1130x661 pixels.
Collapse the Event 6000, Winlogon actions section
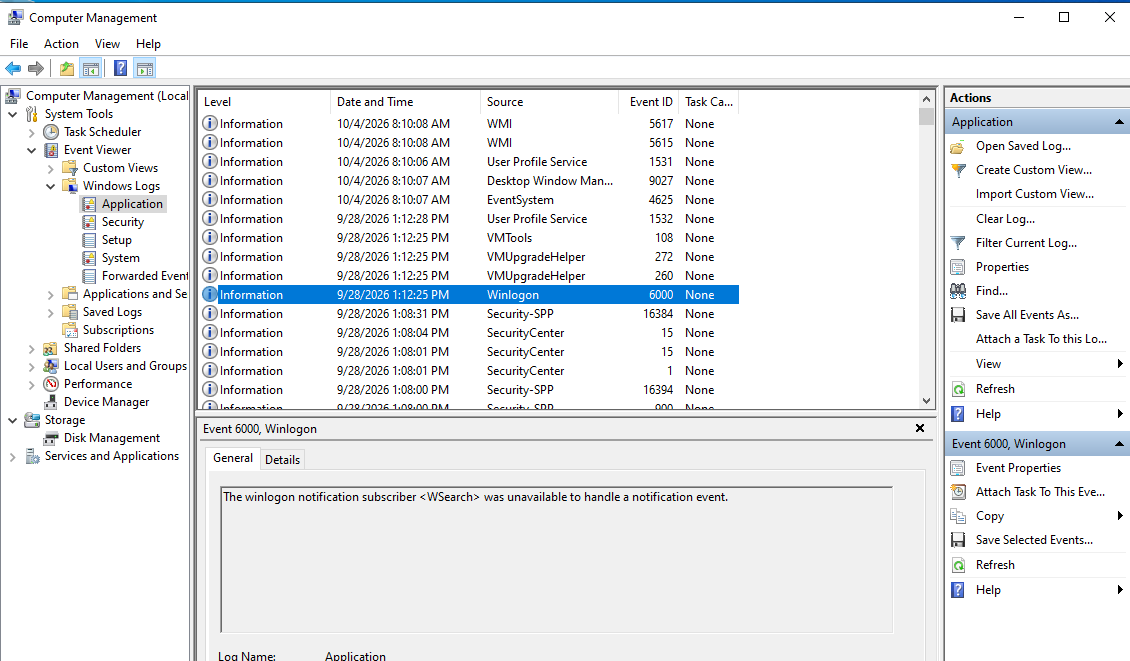click(x=1119, y=444)
